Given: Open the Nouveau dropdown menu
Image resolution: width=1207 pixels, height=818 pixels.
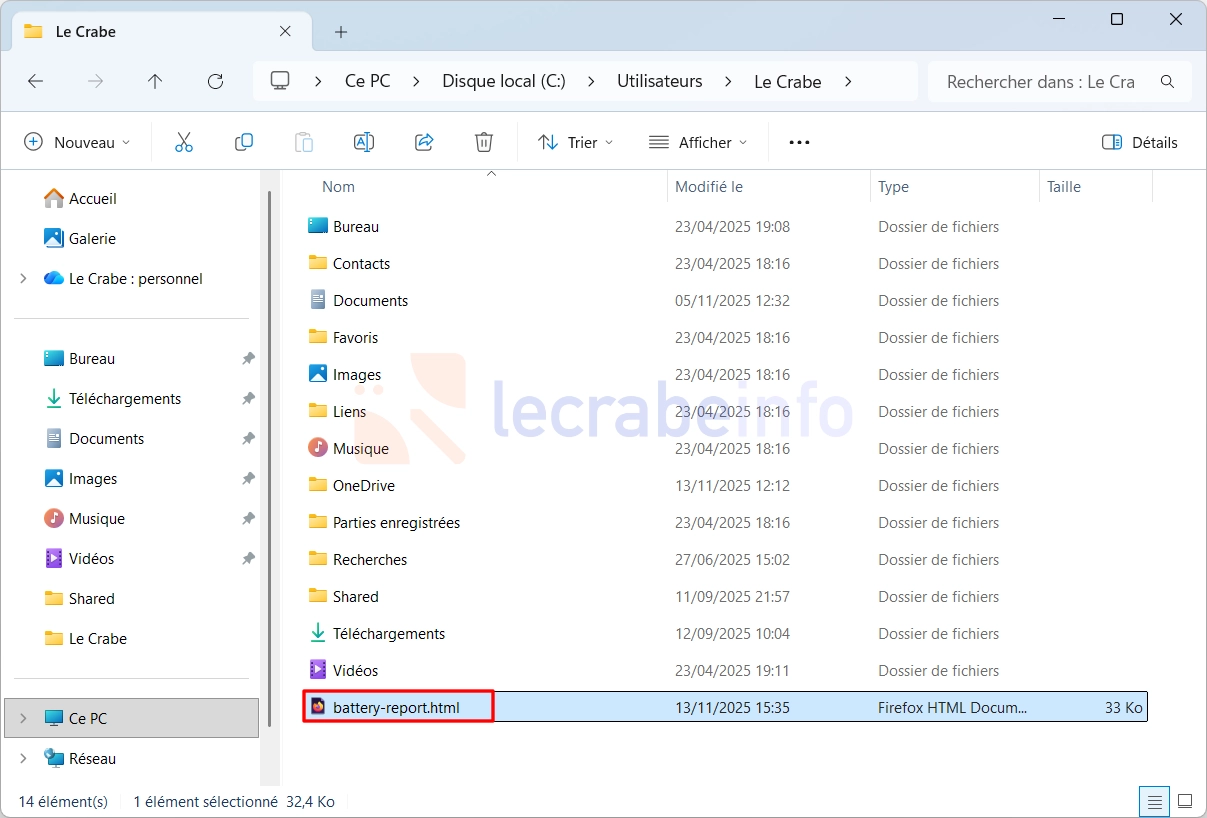Looking at the screenshot, I should click(77, 142).
